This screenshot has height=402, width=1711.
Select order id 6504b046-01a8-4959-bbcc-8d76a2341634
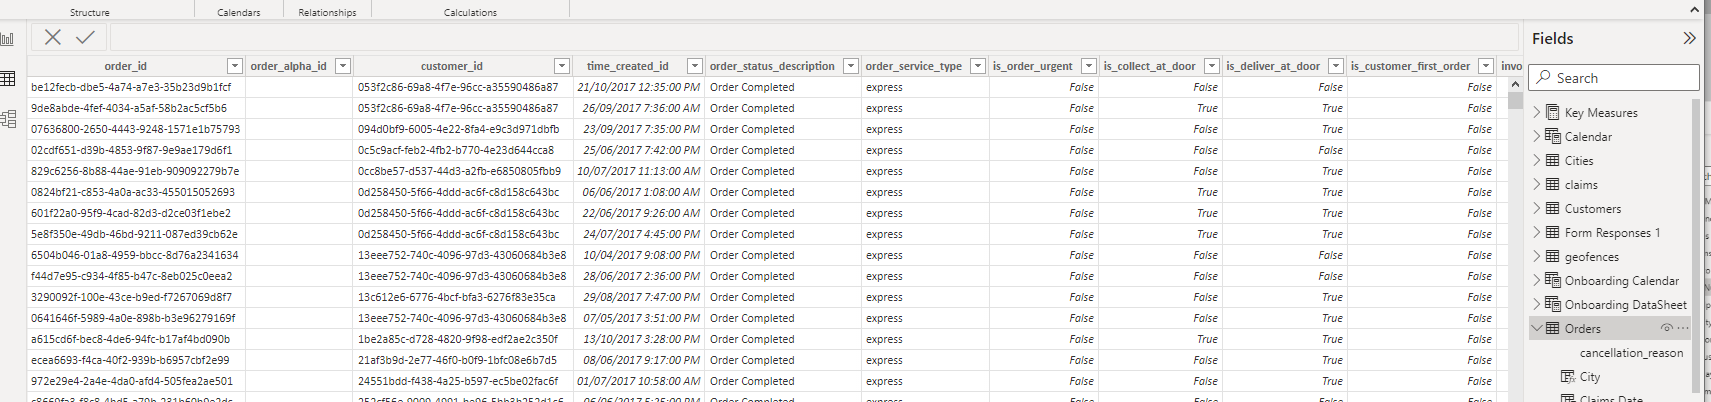(134, 255)
